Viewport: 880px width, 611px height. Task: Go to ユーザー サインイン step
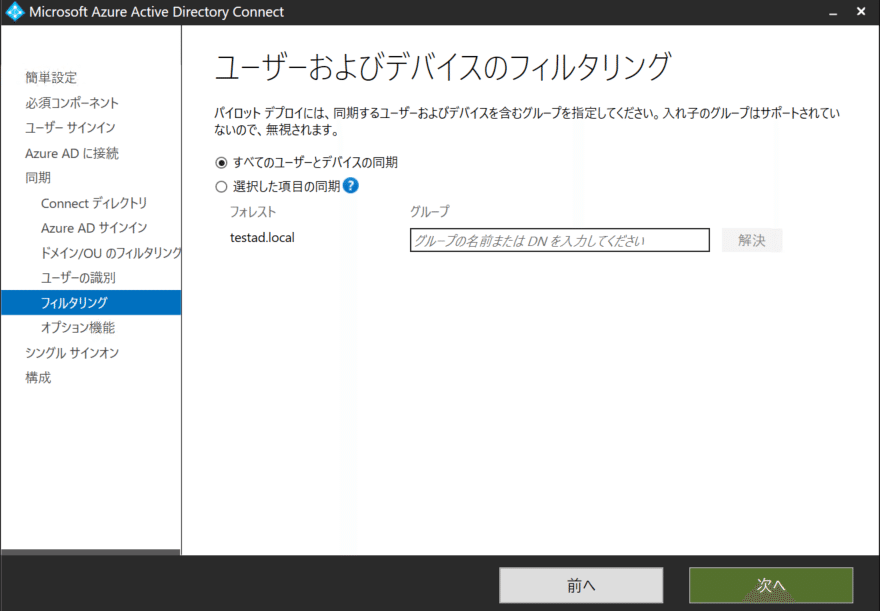pyautogui.click(x=70, y=127)
